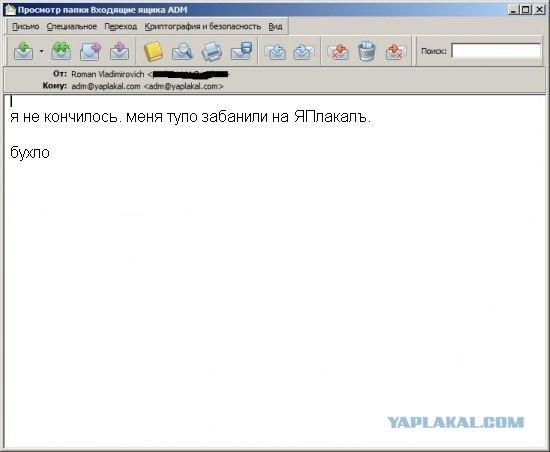
Task: Maximize the message view window
Action: coord(526,10)
